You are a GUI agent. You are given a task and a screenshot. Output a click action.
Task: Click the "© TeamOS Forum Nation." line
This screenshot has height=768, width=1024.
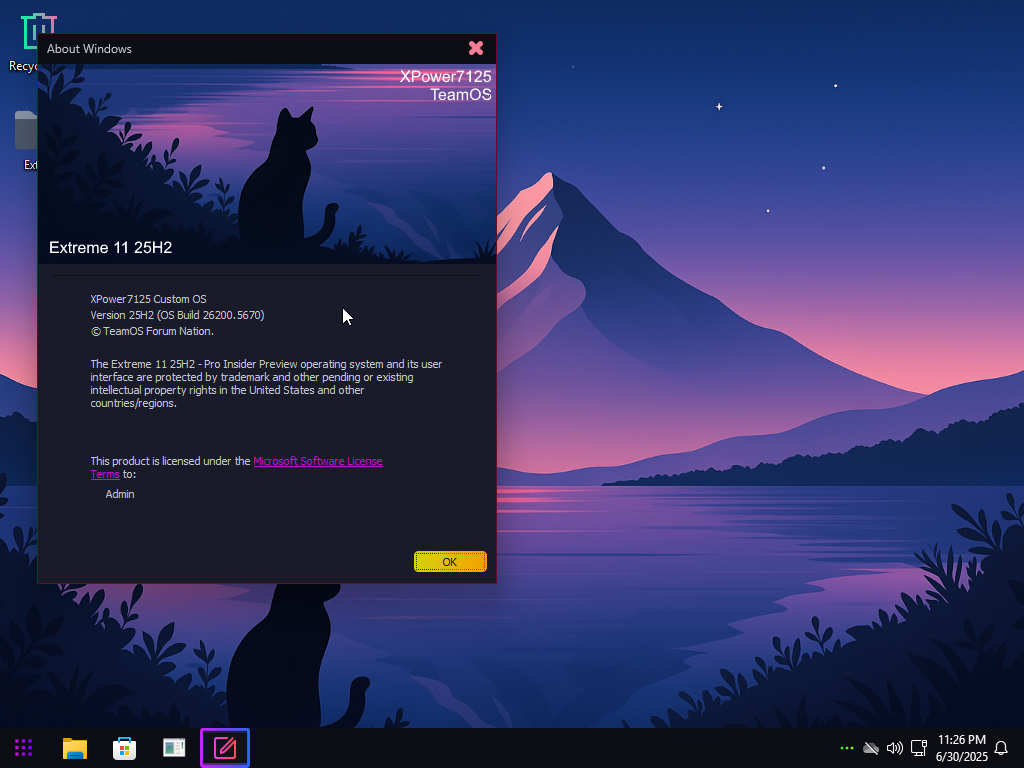point(152,331)
